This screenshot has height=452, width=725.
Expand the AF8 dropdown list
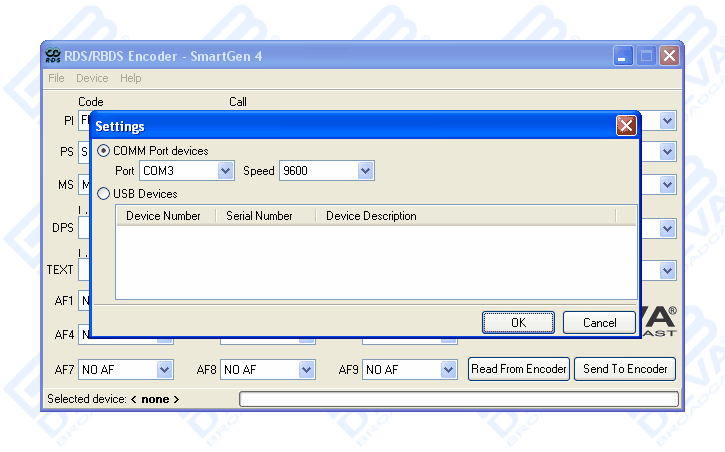click(307, 370)
